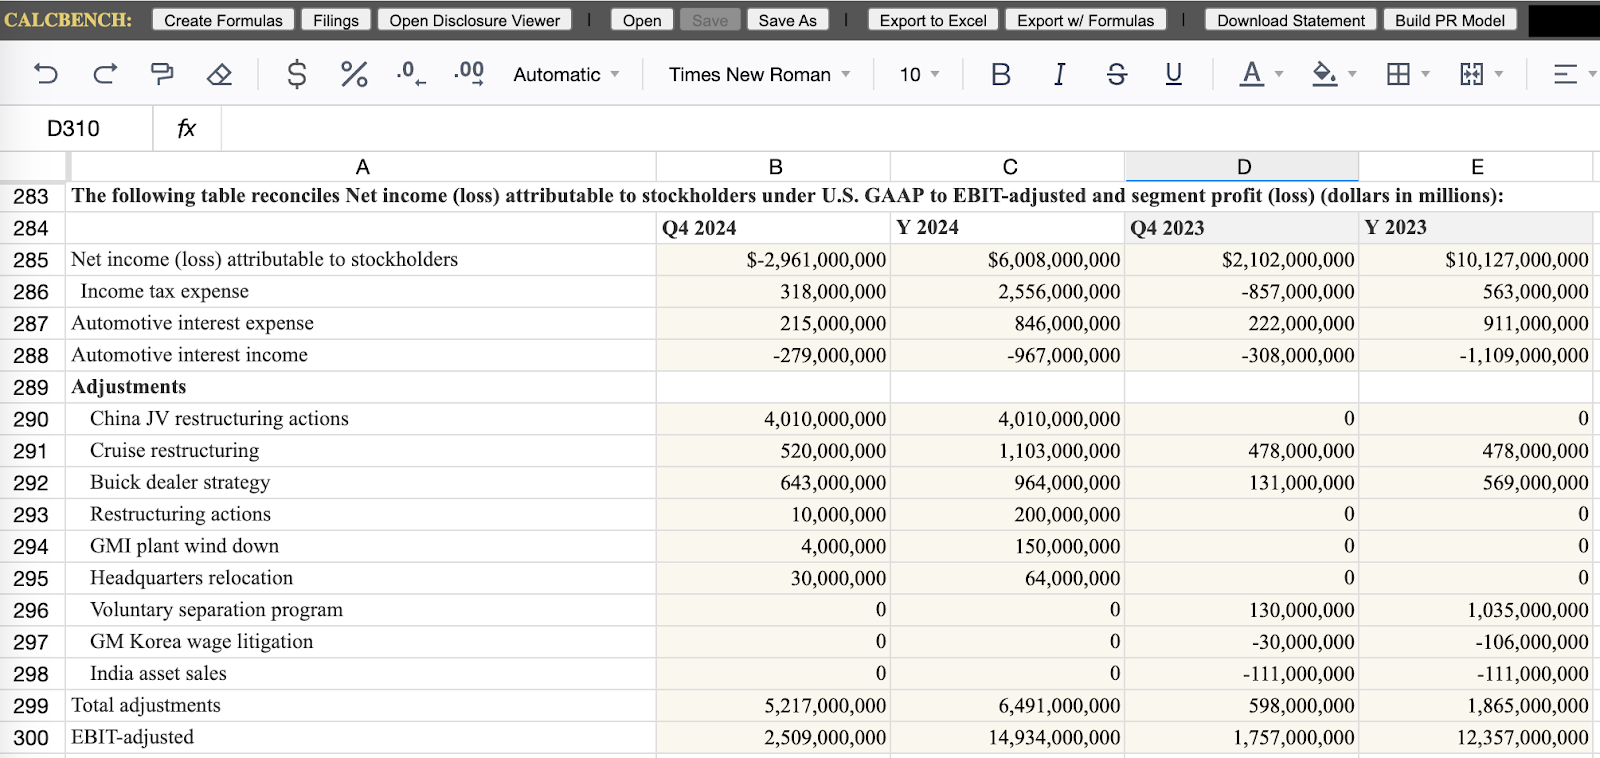
Task: Click value 1,035,000,000 in Y 2023
Action: (x=1475, y=610)
